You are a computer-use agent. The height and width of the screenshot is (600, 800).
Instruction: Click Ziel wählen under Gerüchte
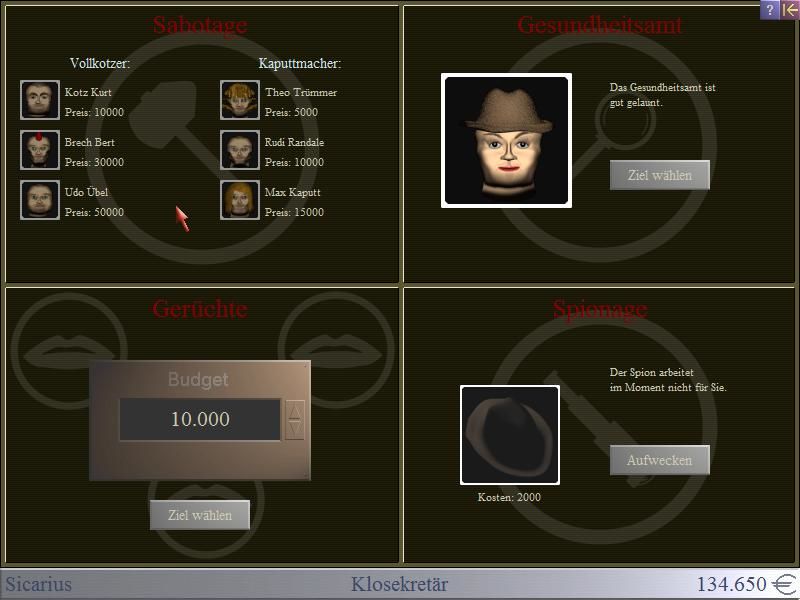[199, 515]
